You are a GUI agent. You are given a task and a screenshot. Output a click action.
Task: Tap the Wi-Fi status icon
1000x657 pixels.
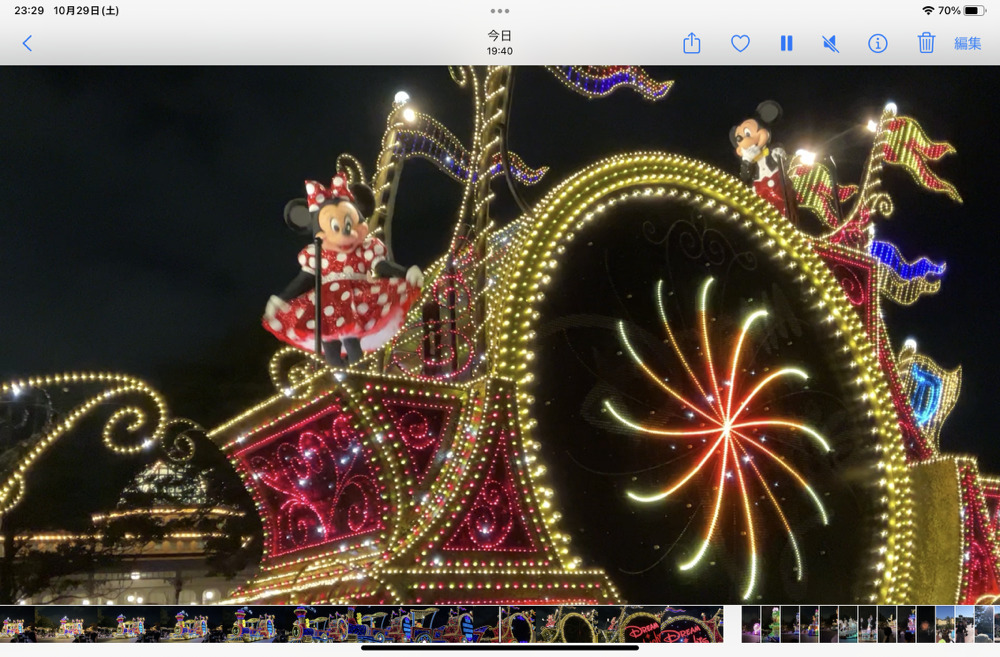(x=928, y=10)
